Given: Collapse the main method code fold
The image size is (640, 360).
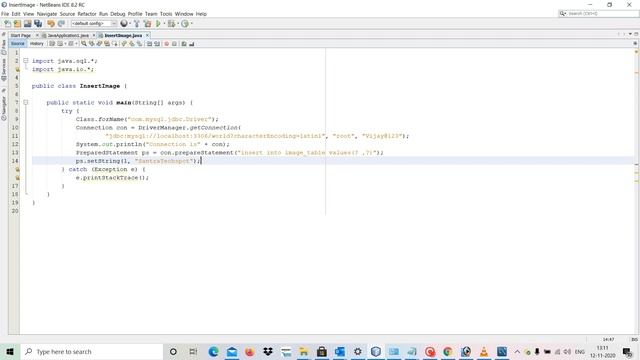Looking at the screenshot, I should coord(26,102).
